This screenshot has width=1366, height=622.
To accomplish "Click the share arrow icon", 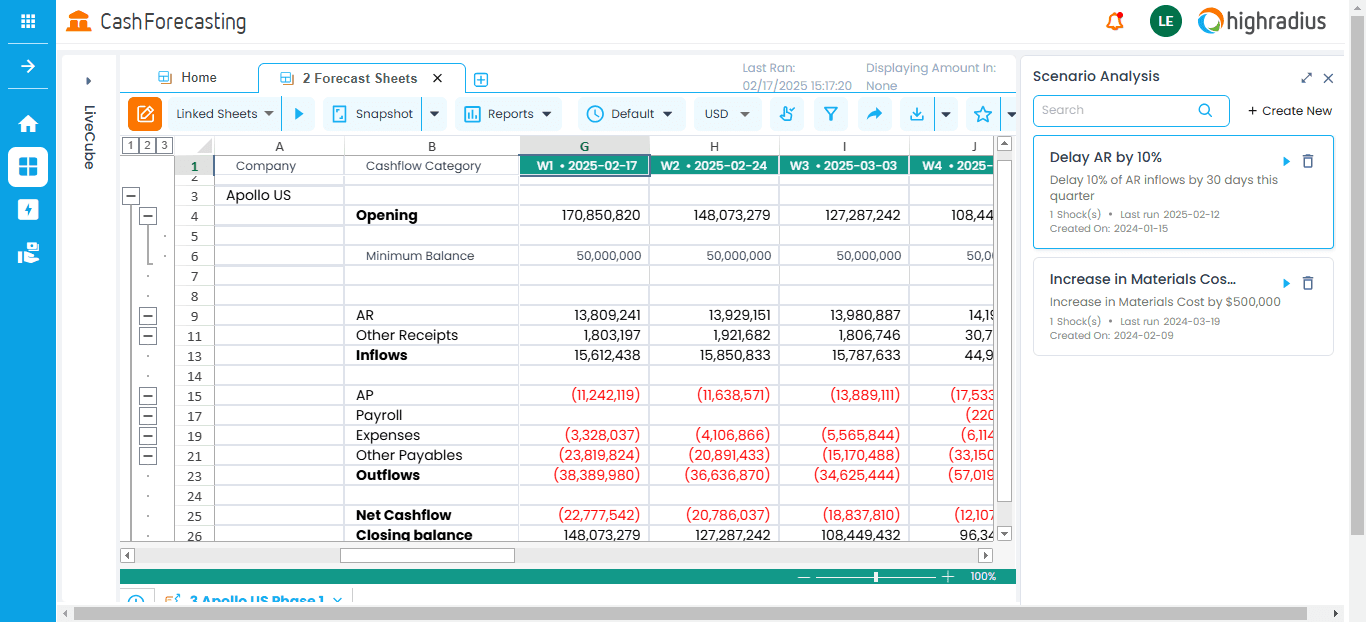I will click(873, 114).
